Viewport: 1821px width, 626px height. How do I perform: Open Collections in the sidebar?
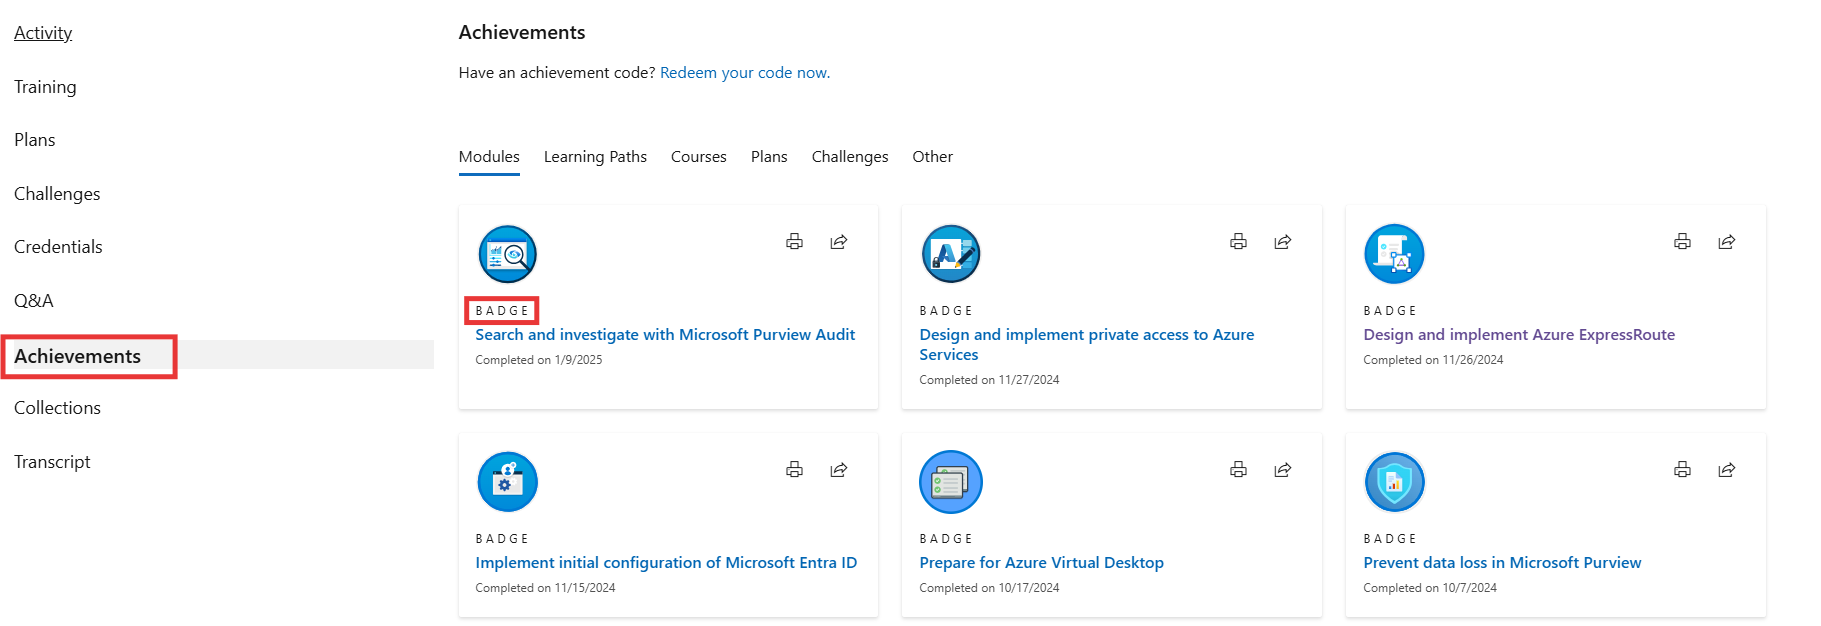(x=57, y=408)
